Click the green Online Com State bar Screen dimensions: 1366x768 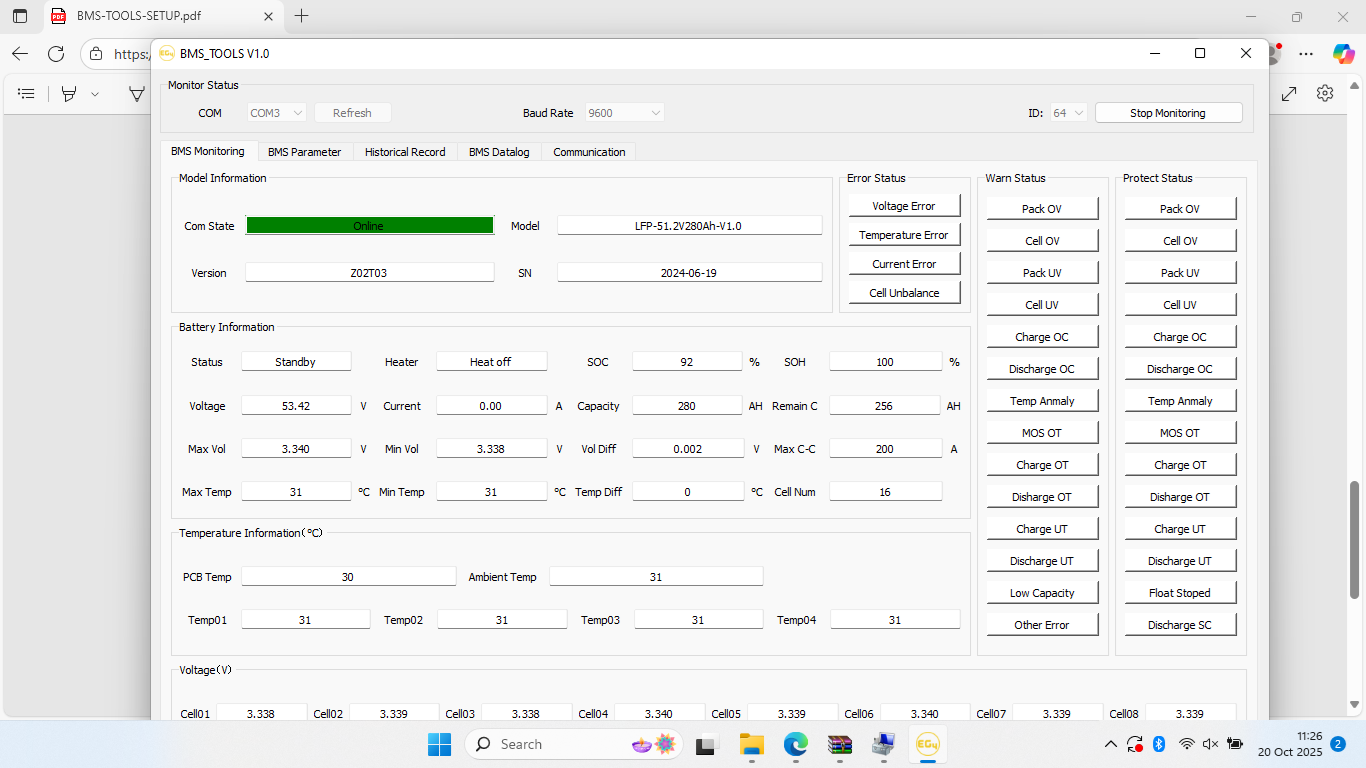point(369,226)
